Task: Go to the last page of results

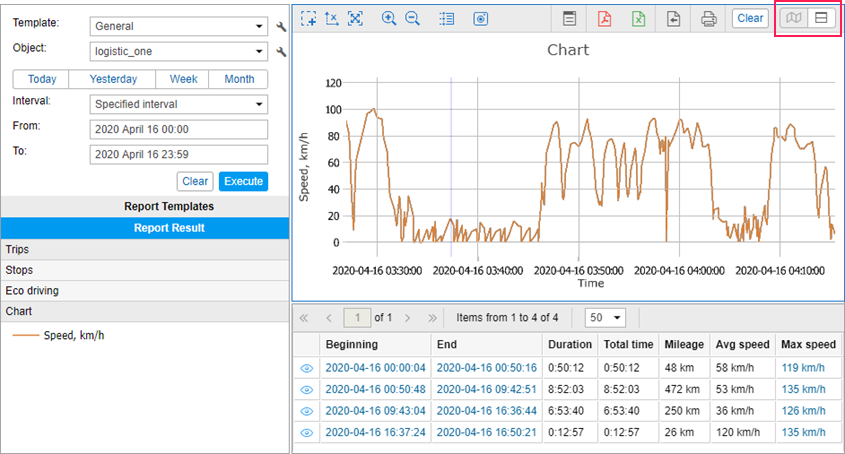Action: (x=432, y=318)
